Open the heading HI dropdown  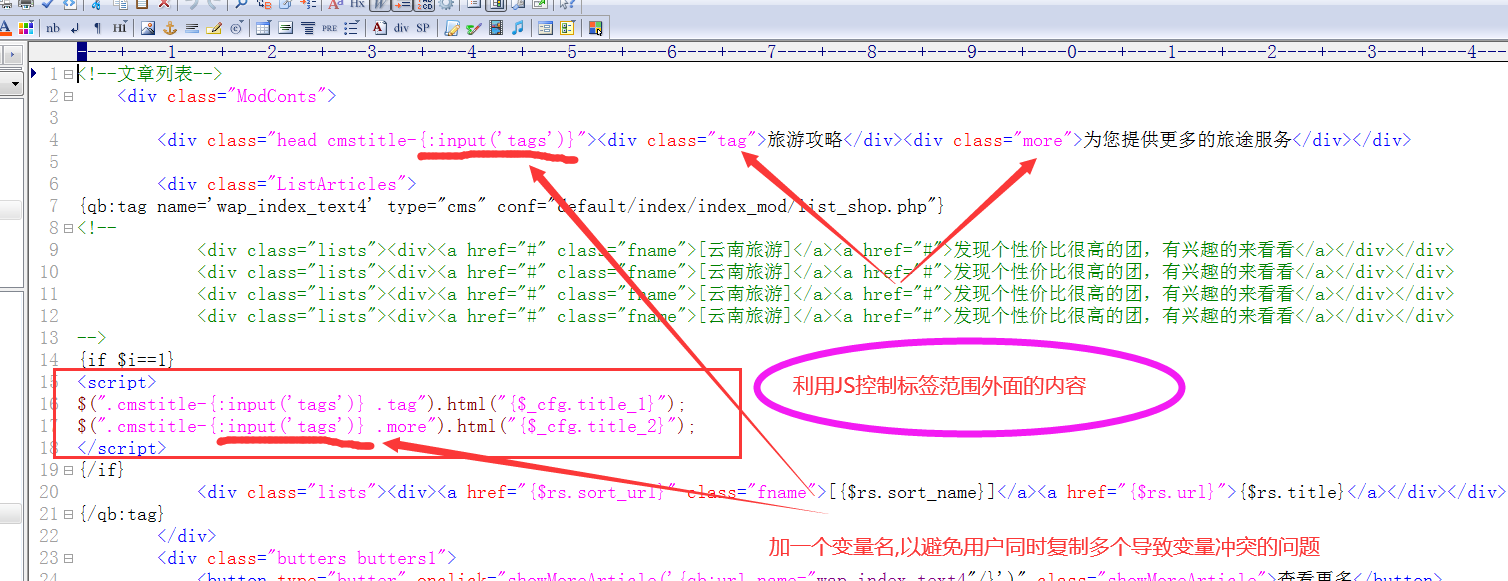[120, 27]
